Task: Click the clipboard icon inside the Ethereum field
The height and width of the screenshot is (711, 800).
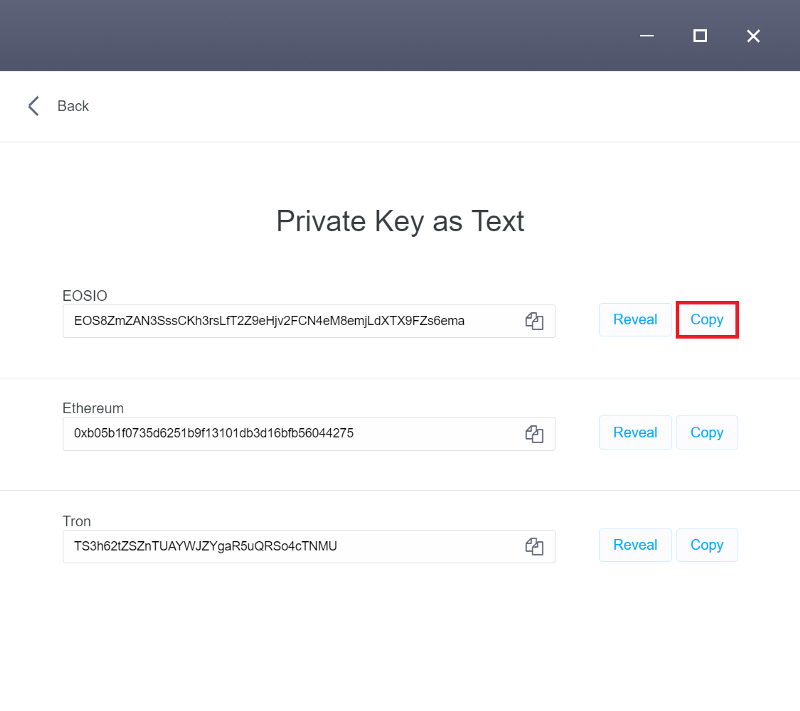Action: (534, 434)
